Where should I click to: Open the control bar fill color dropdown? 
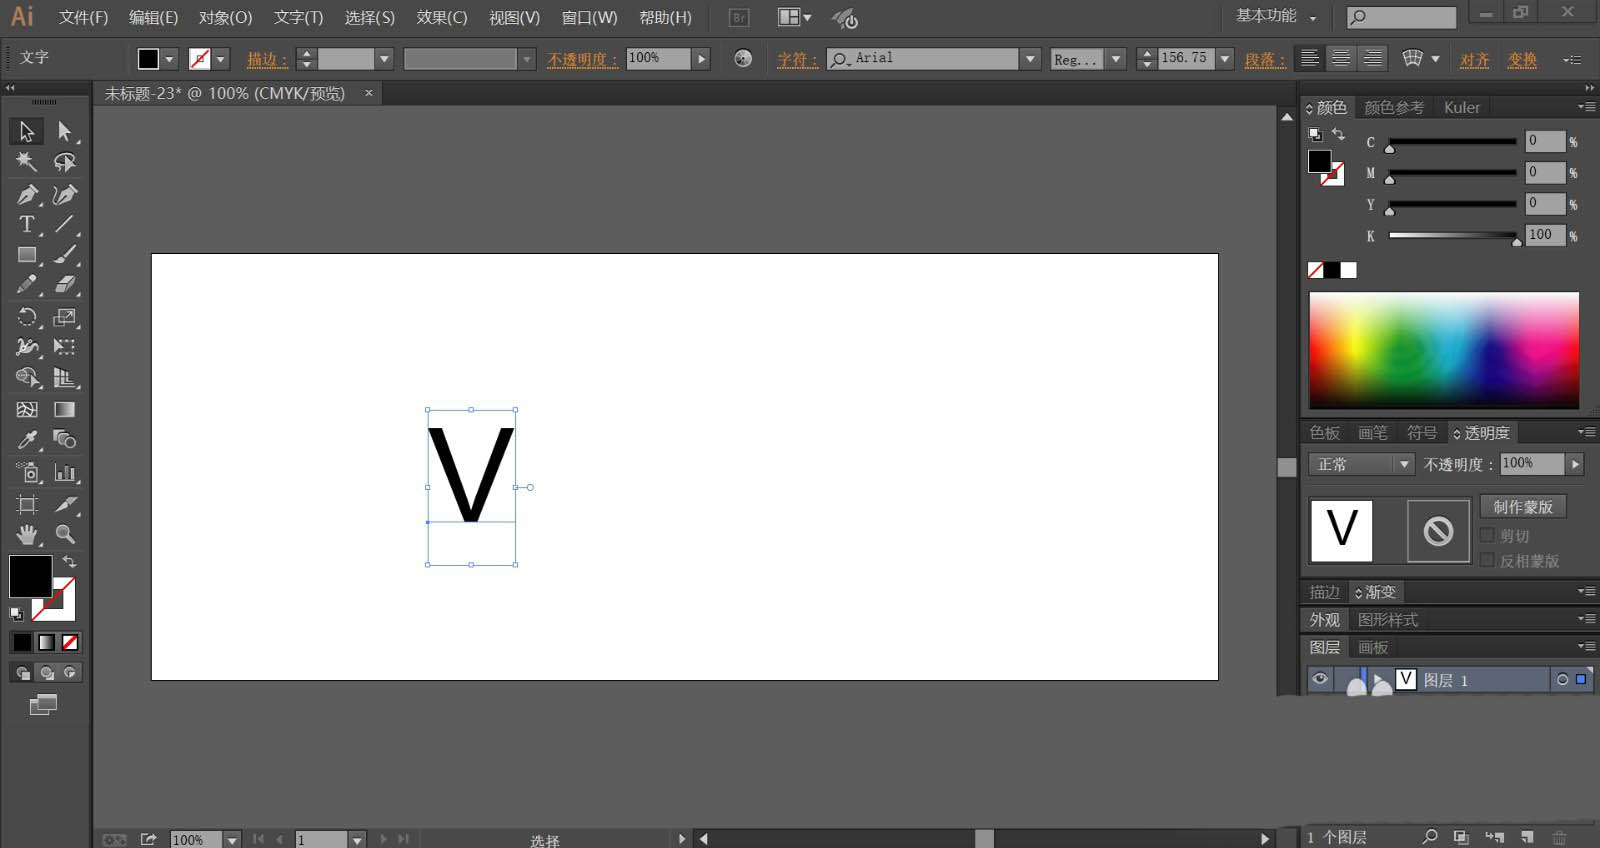[x=169, y=59]
